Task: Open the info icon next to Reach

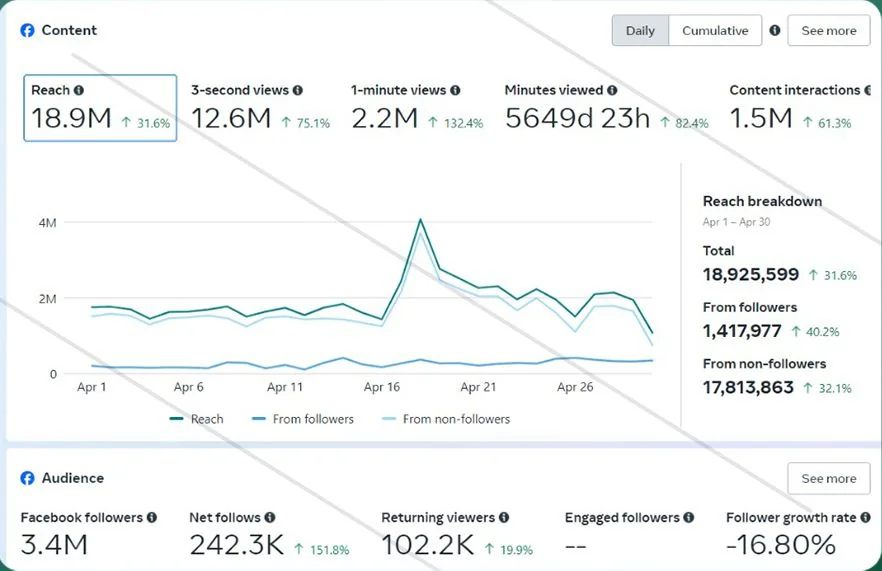Action: [79, 90]
